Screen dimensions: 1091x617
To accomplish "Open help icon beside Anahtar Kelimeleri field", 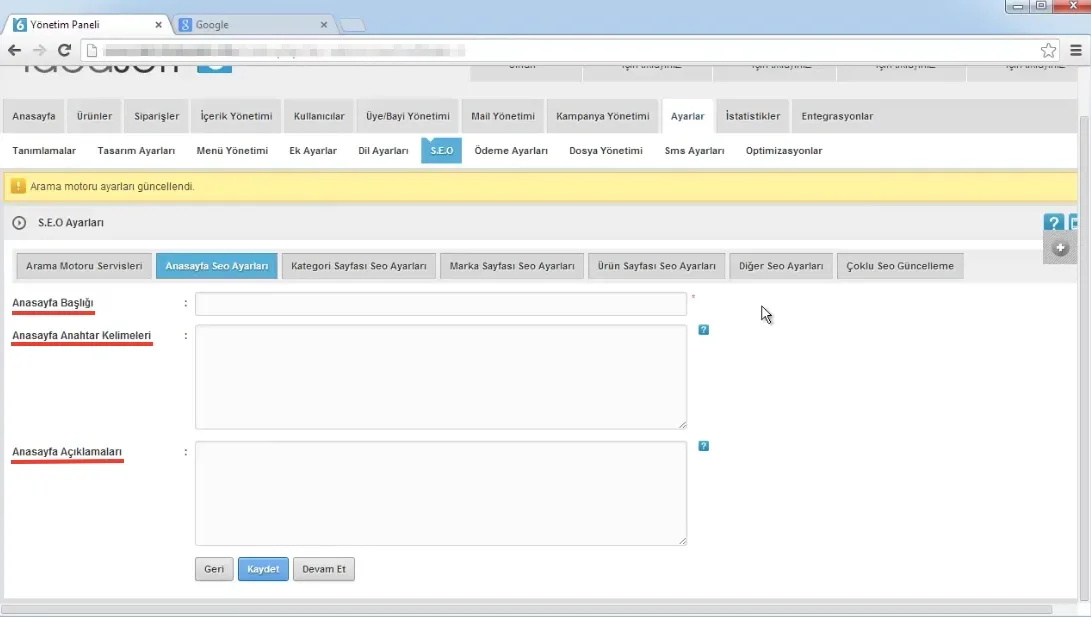I will (x=703, y=330).
